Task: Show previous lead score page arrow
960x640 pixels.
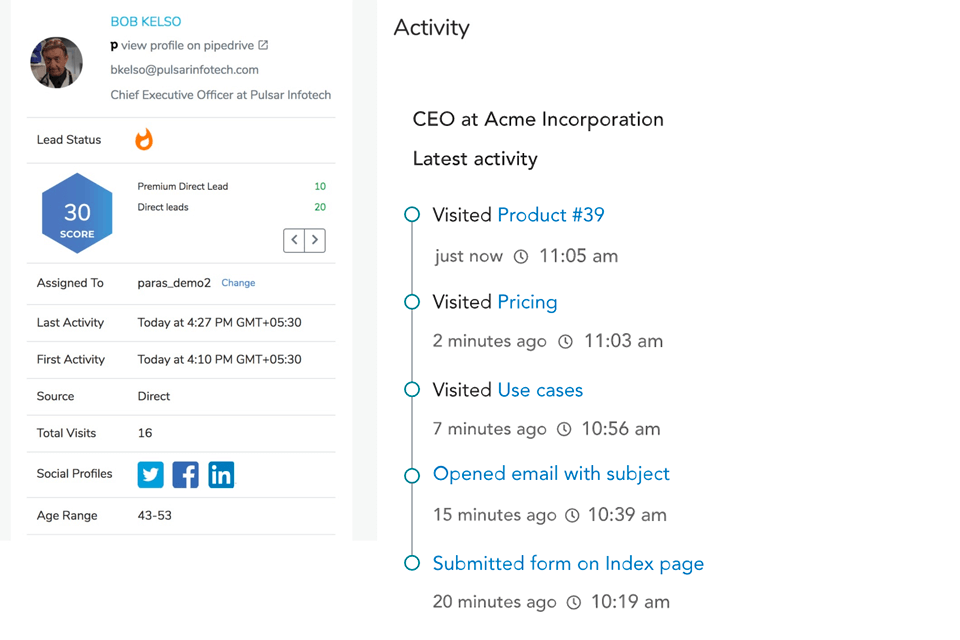Action: click(x=294, y=240)
